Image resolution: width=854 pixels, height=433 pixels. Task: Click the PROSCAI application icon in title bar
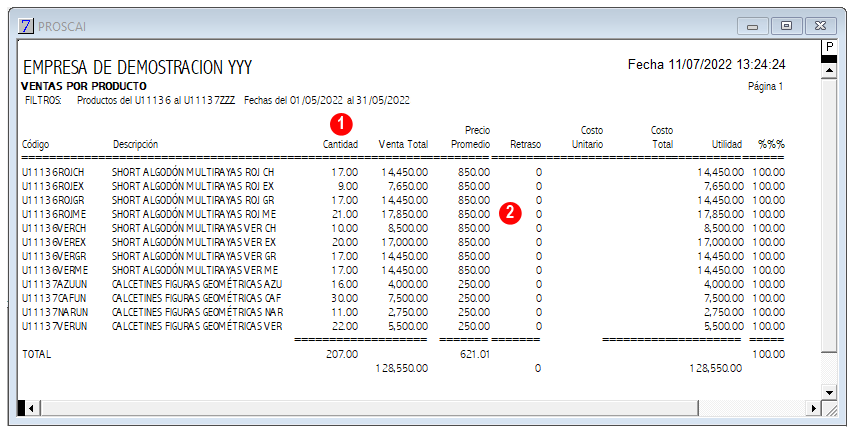pos(26,26)
